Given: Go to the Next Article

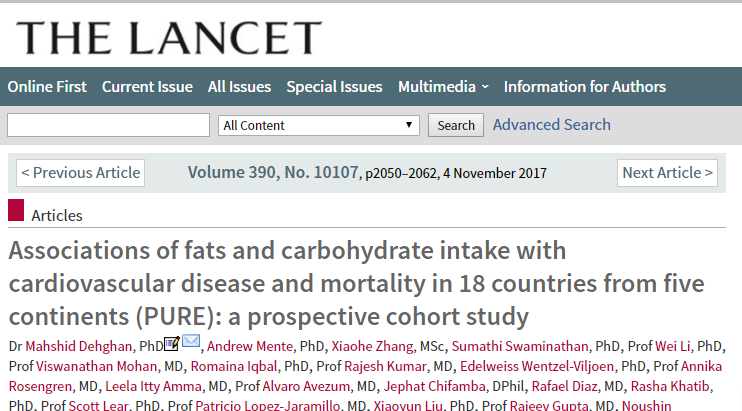Looking at the screenshot, I should (x=667, y=173).
